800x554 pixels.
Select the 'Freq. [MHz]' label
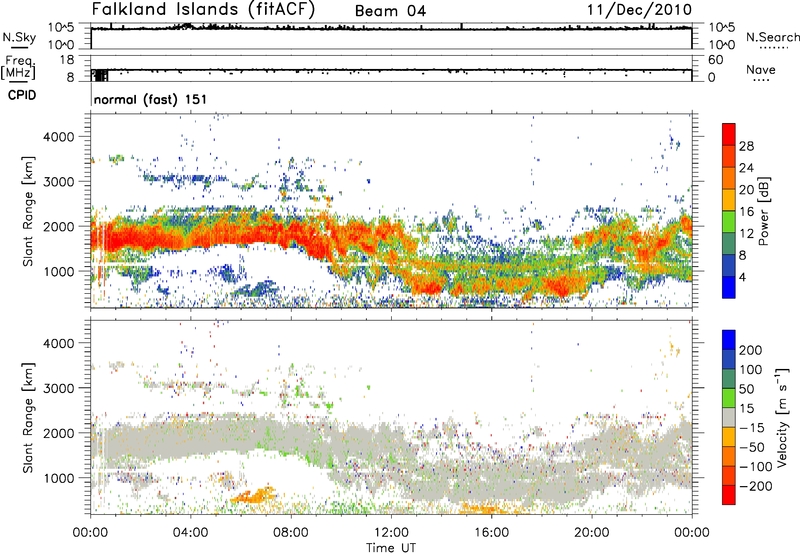tap(18, 67)
